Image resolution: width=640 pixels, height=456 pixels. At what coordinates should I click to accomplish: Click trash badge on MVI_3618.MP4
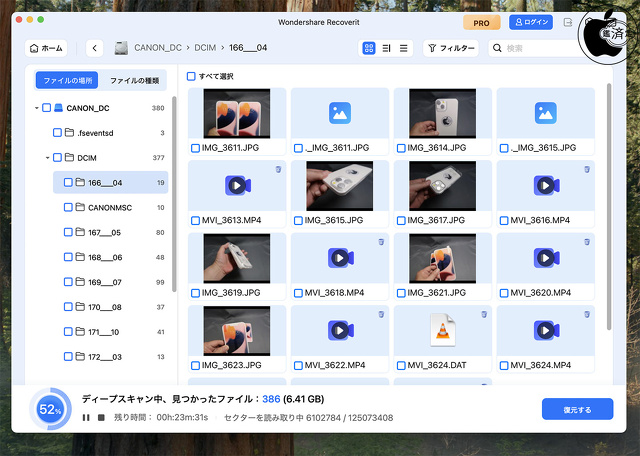pos(381,242)
